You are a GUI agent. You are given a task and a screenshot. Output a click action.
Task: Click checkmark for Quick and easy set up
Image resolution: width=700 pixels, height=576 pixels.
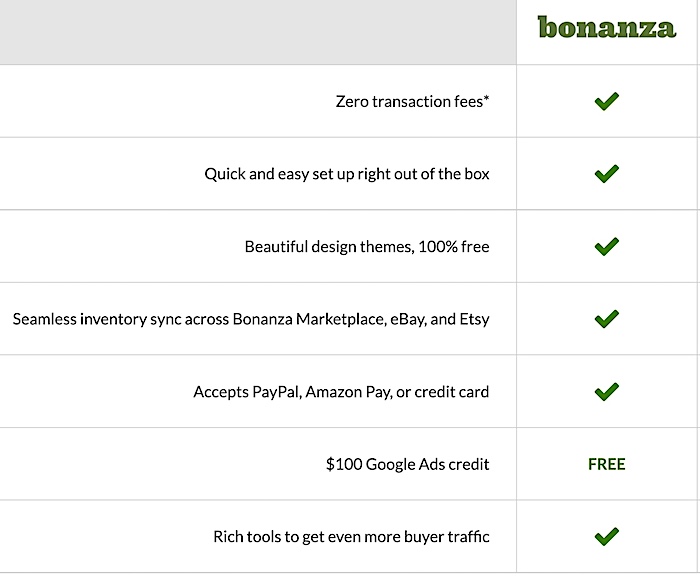click(607, 174)
